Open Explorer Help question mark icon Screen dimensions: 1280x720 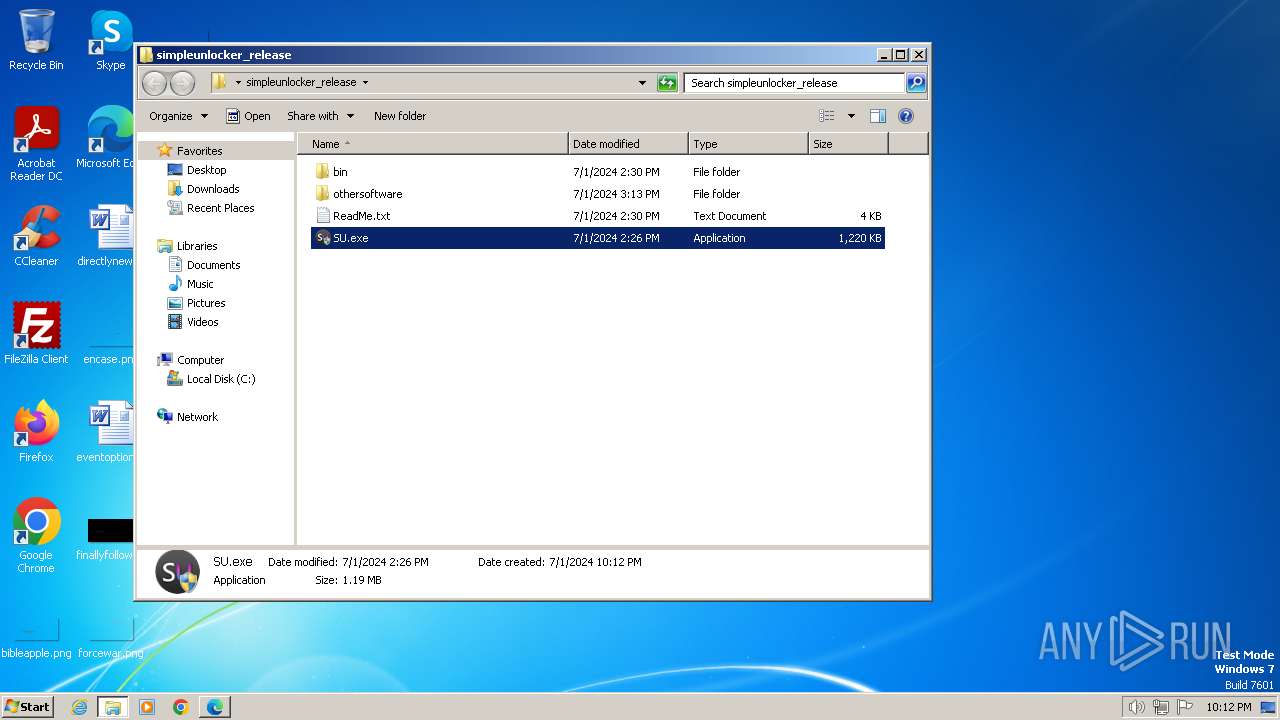906,116
